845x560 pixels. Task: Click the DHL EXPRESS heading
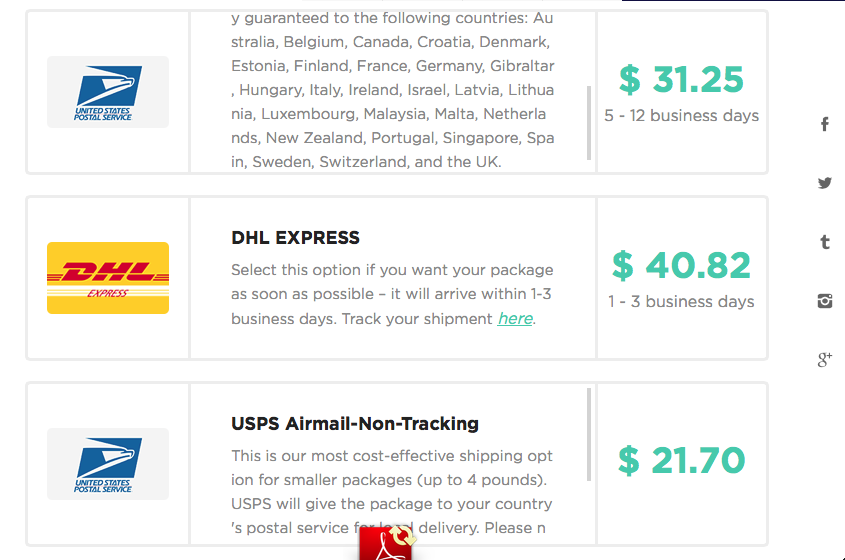coord(295,238)
